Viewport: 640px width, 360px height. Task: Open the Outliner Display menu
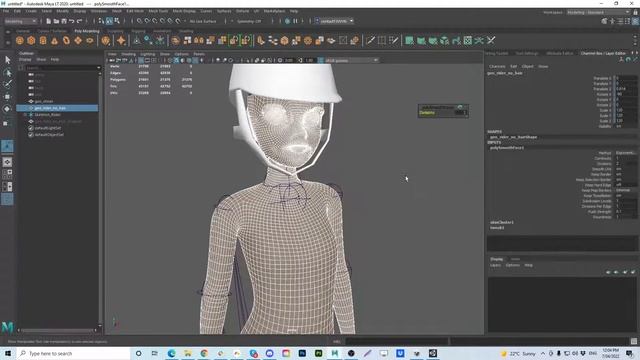click(25, 60)
